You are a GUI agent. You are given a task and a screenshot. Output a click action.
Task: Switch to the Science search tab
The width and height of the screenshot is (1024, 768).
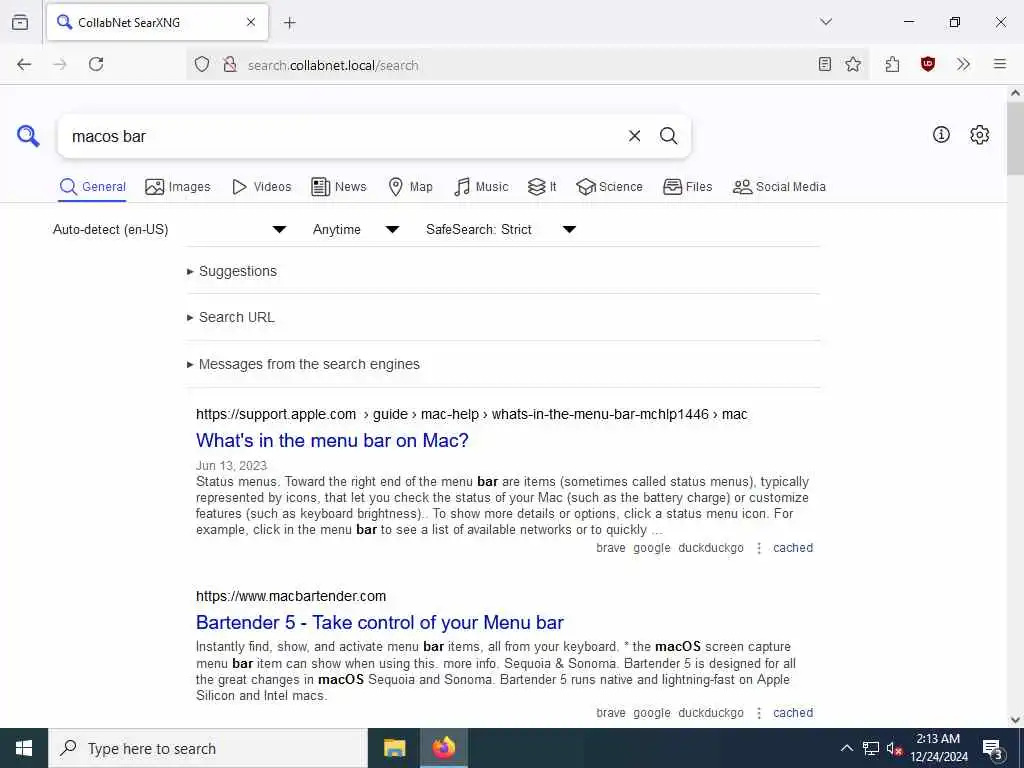click(609, 187)
